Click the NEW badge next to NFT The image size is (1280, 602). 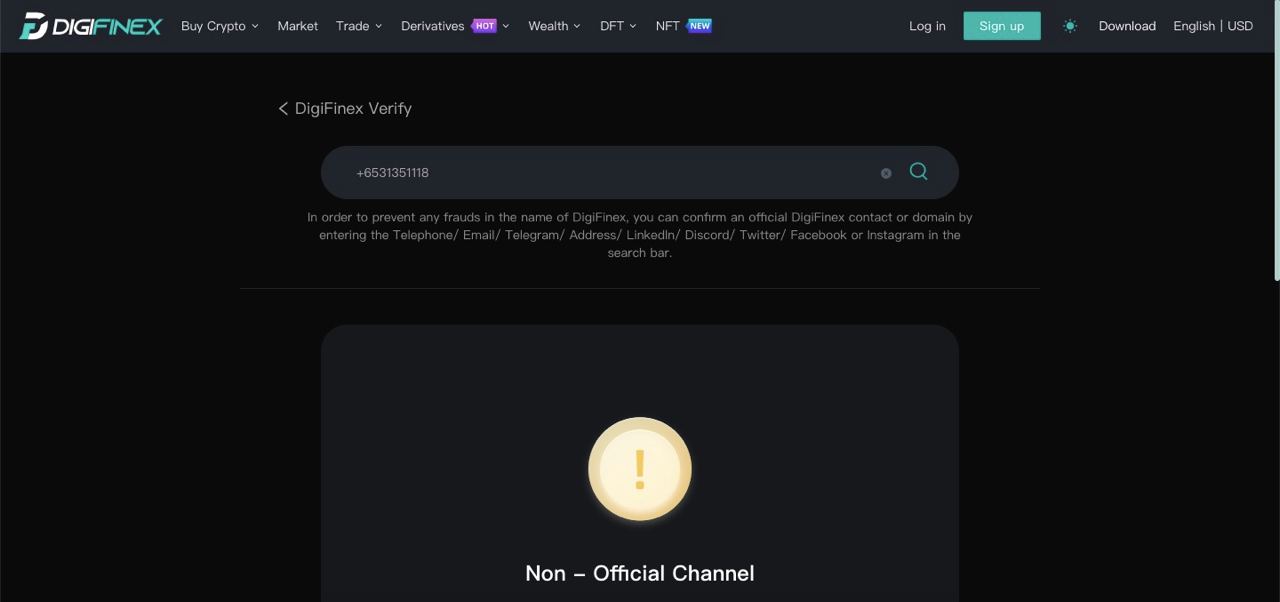tap(699, 26)
